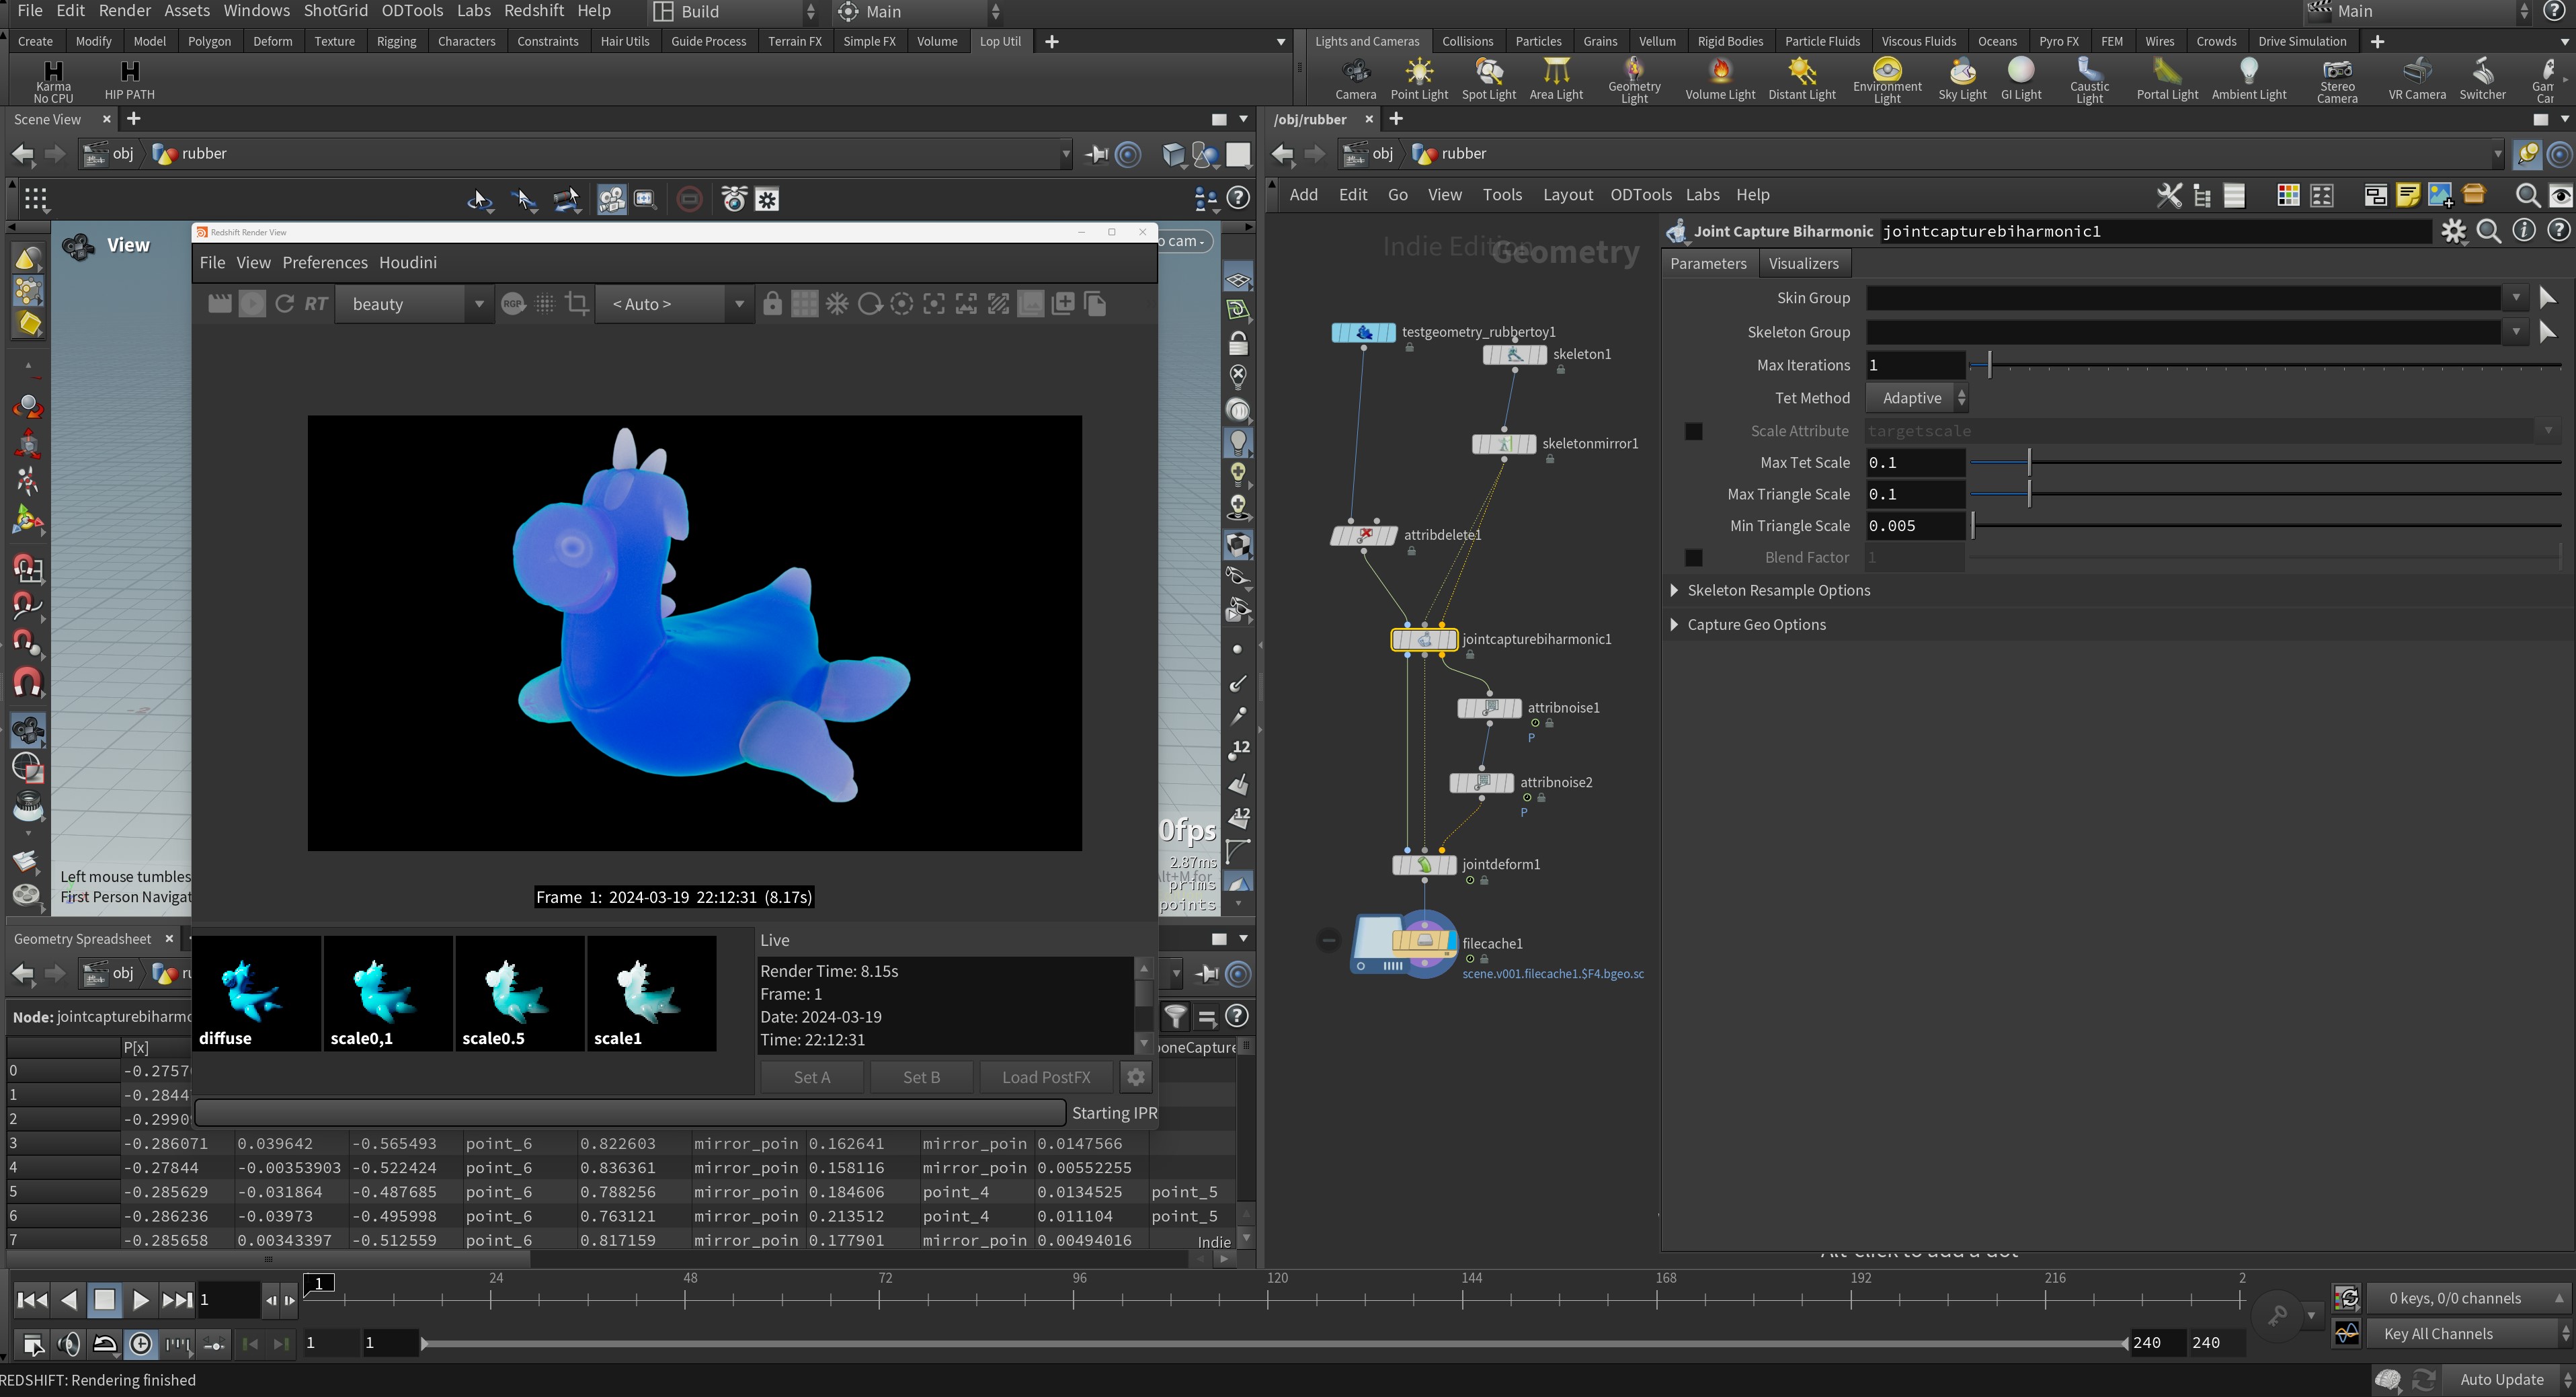Image resolution: width=2576 pixels, height=1397 pixels.
Task: Adjust the Max Iterations slider
Action: pos(2266,365)
